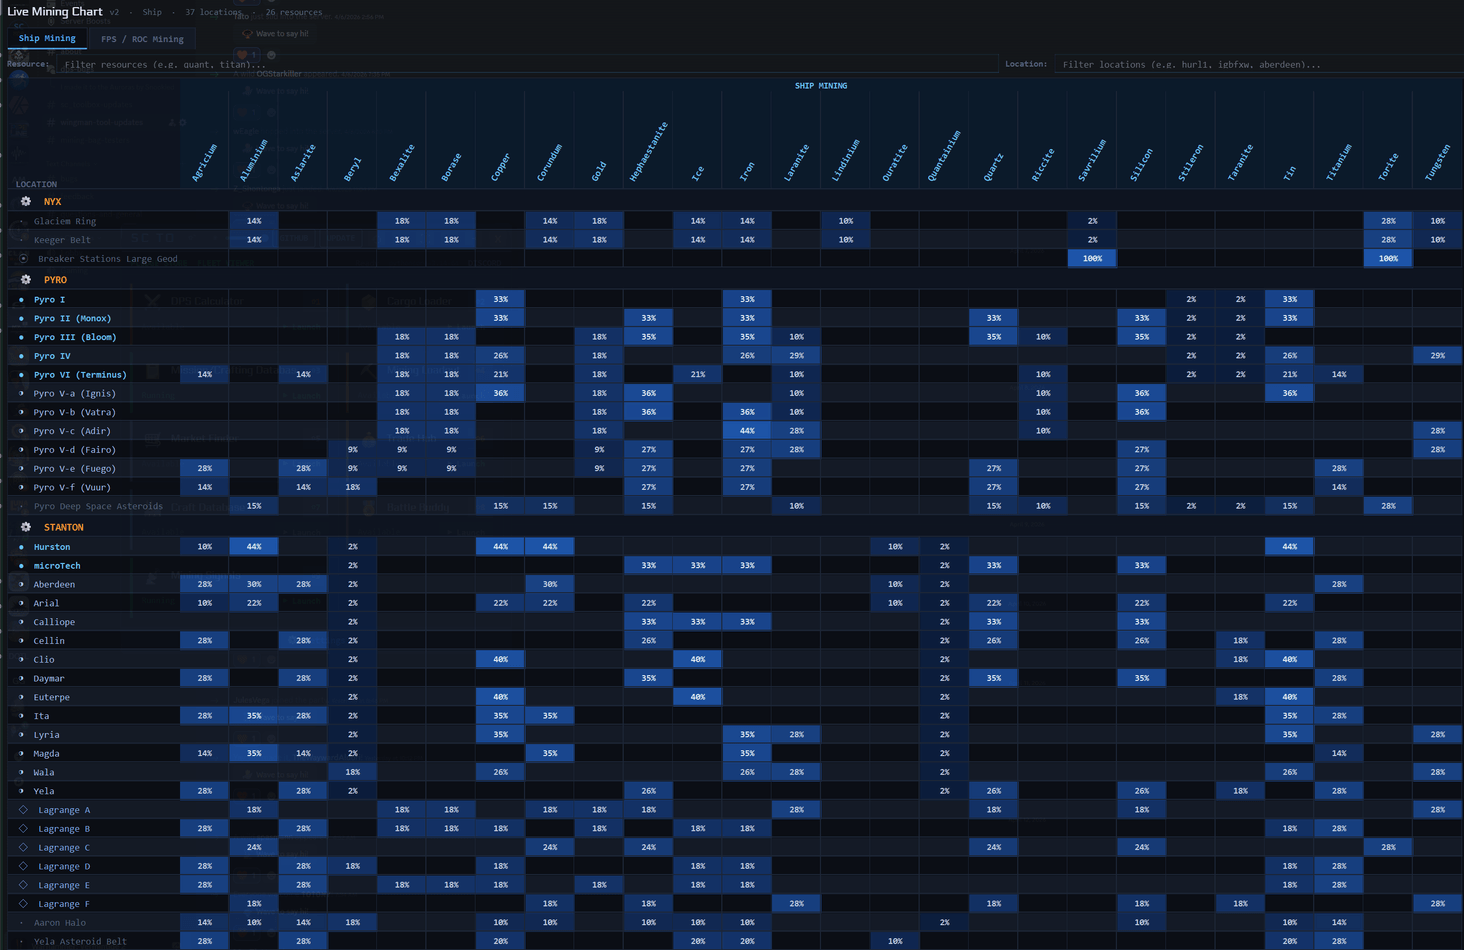
Task: Select the microTech location row label
Action: pos(57,566)
